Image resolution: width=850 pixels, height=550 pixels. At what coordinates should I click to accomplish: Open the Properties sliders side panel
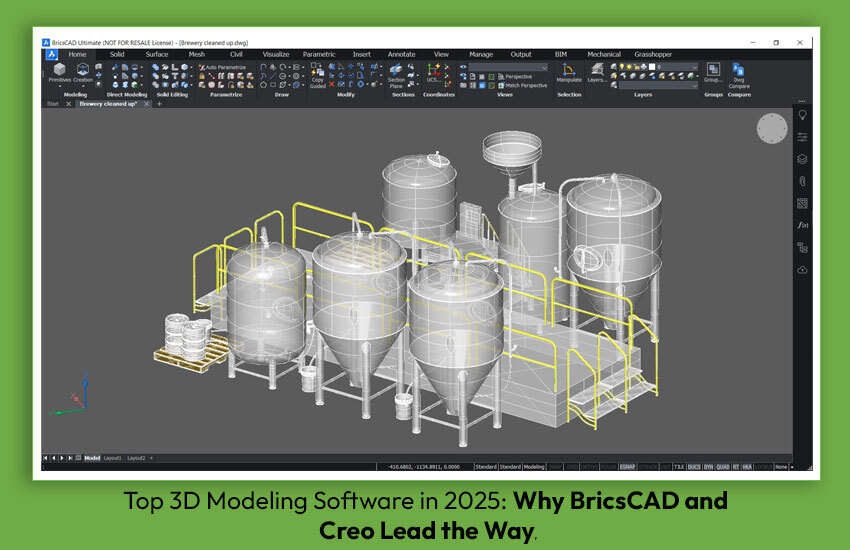pos(802,137)
